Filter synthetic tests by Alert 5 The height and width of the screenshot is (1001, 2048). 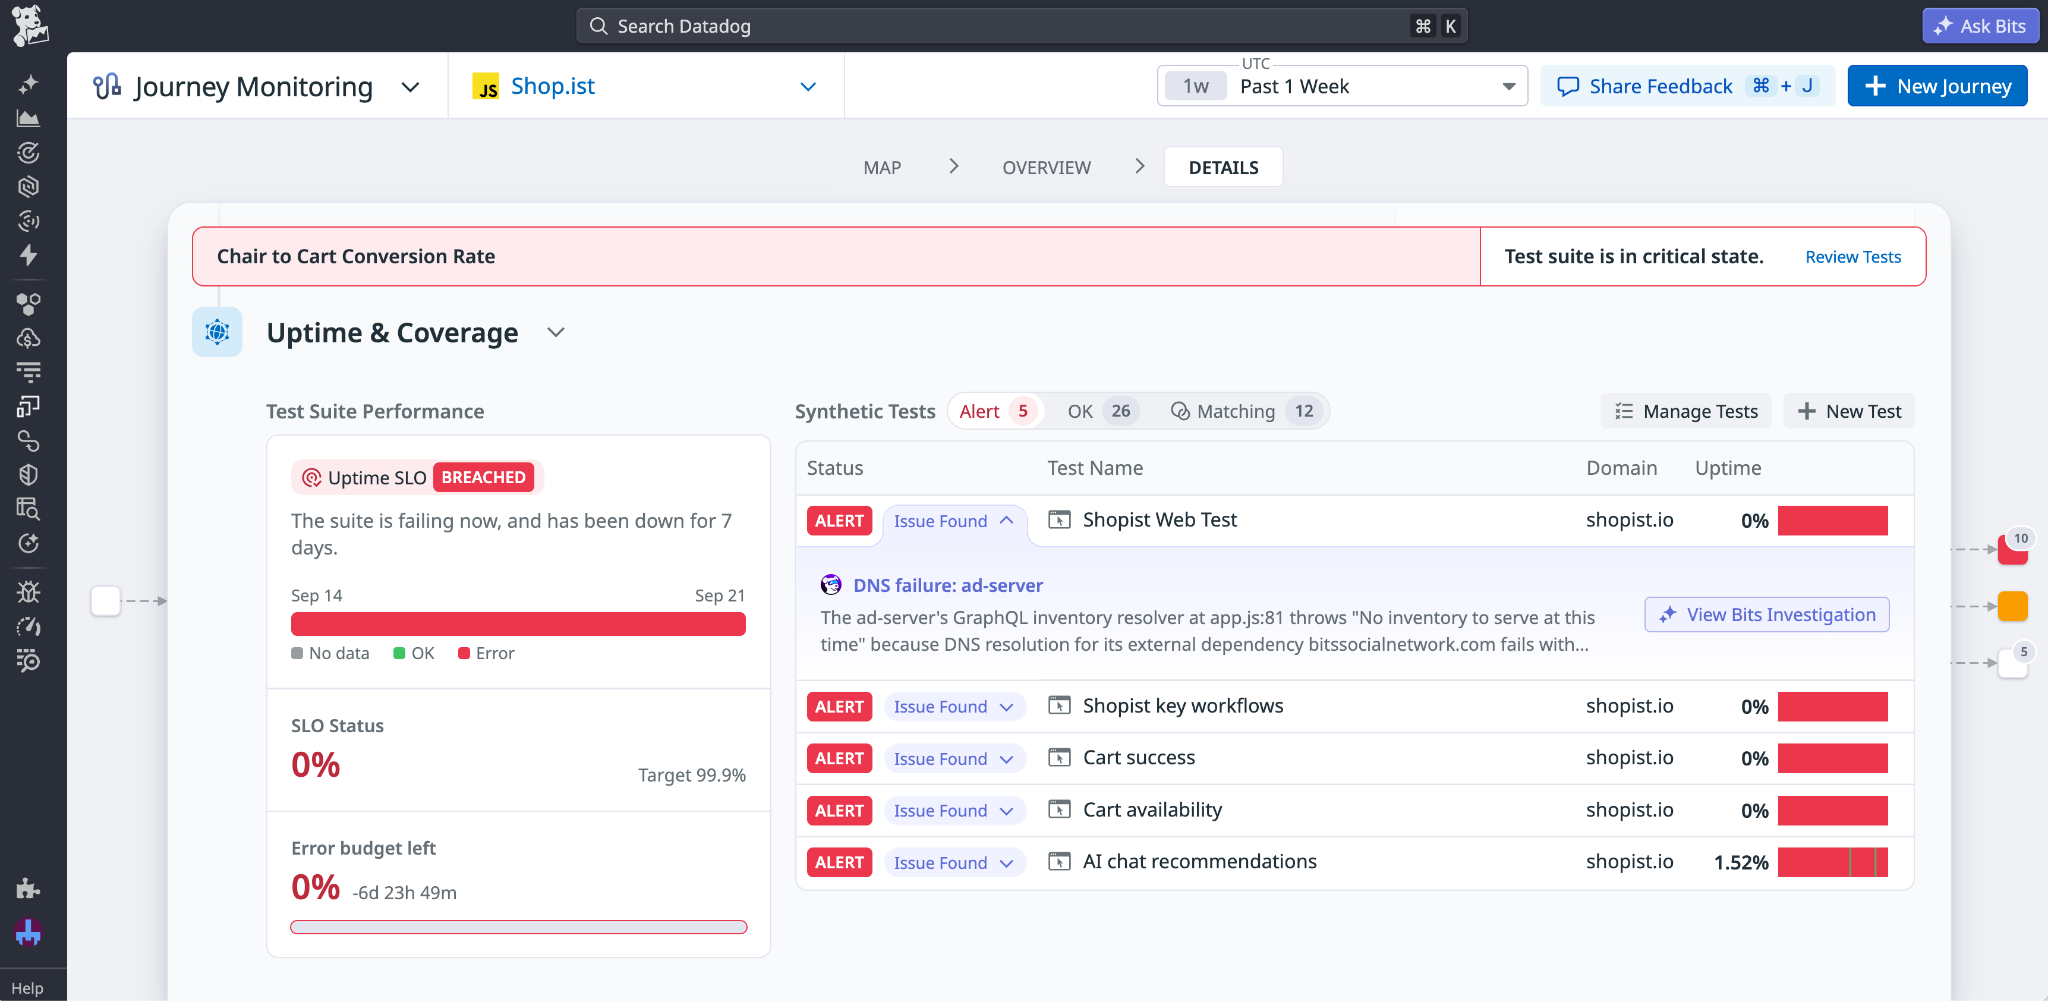[x=995, y=411]
